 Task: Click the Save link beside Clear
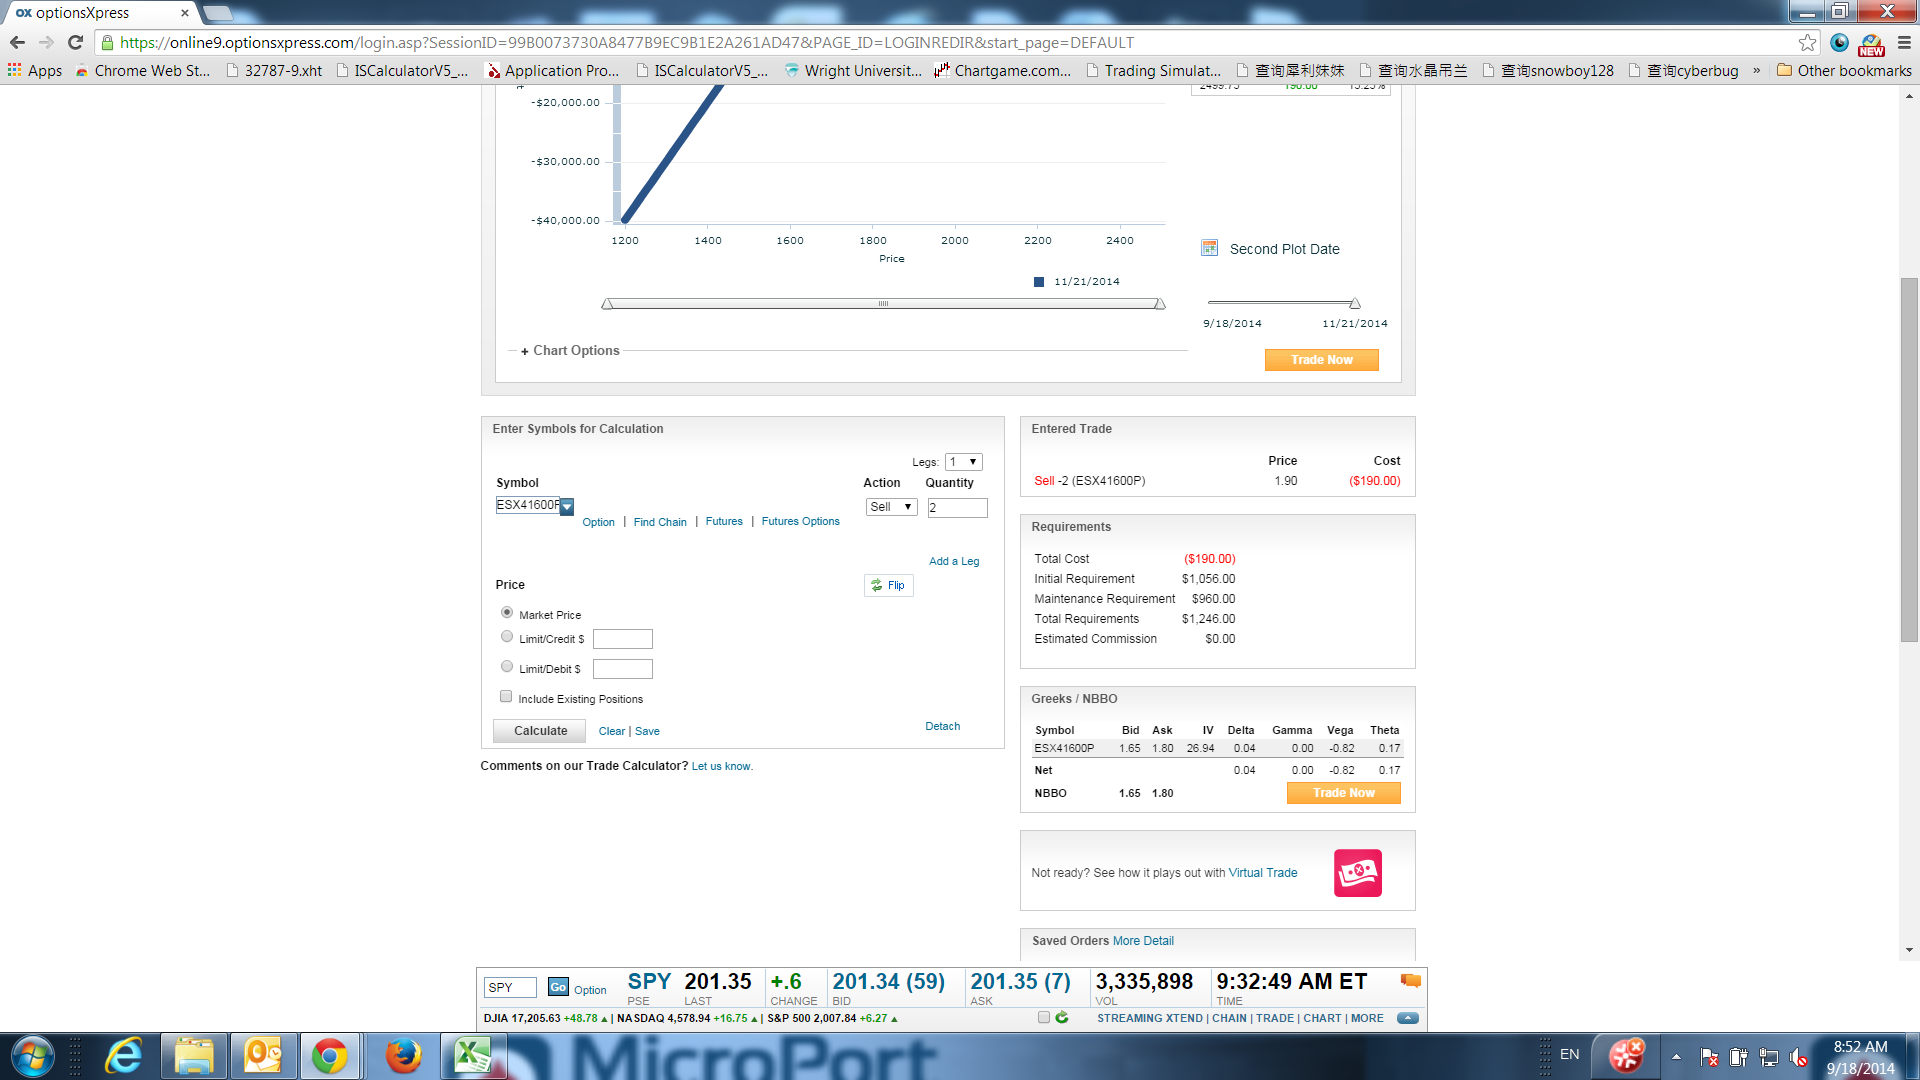click(647, 731)
